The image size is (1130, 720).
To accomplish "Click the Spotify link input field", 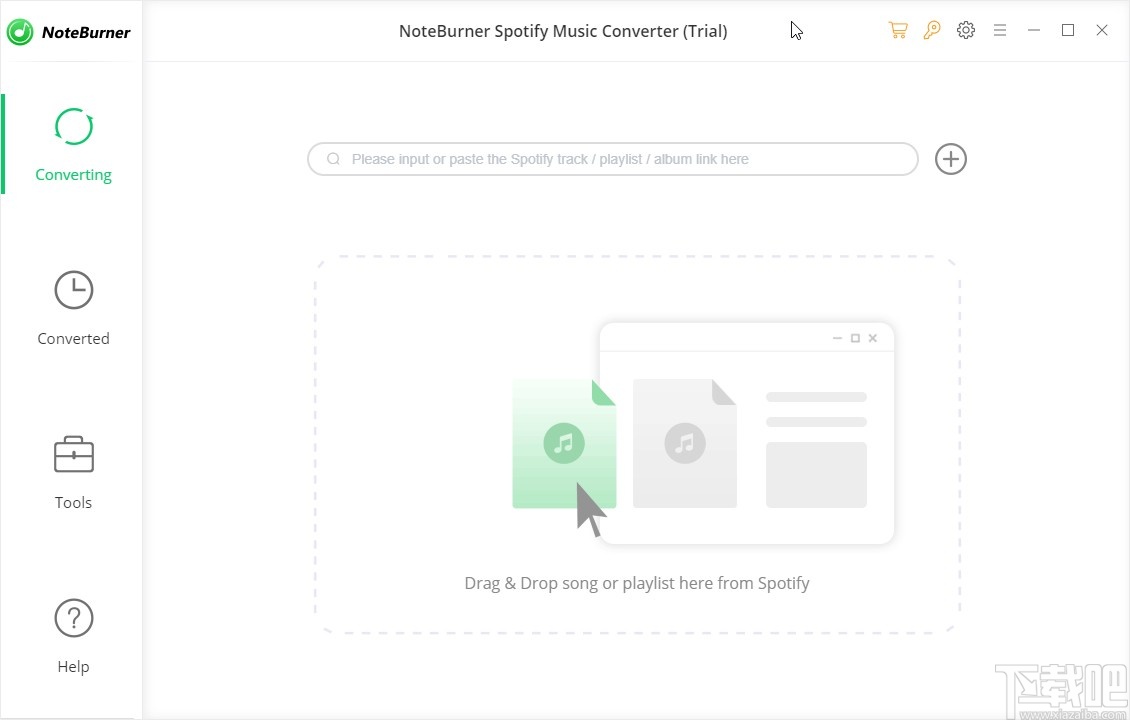I will pos(613,159).
